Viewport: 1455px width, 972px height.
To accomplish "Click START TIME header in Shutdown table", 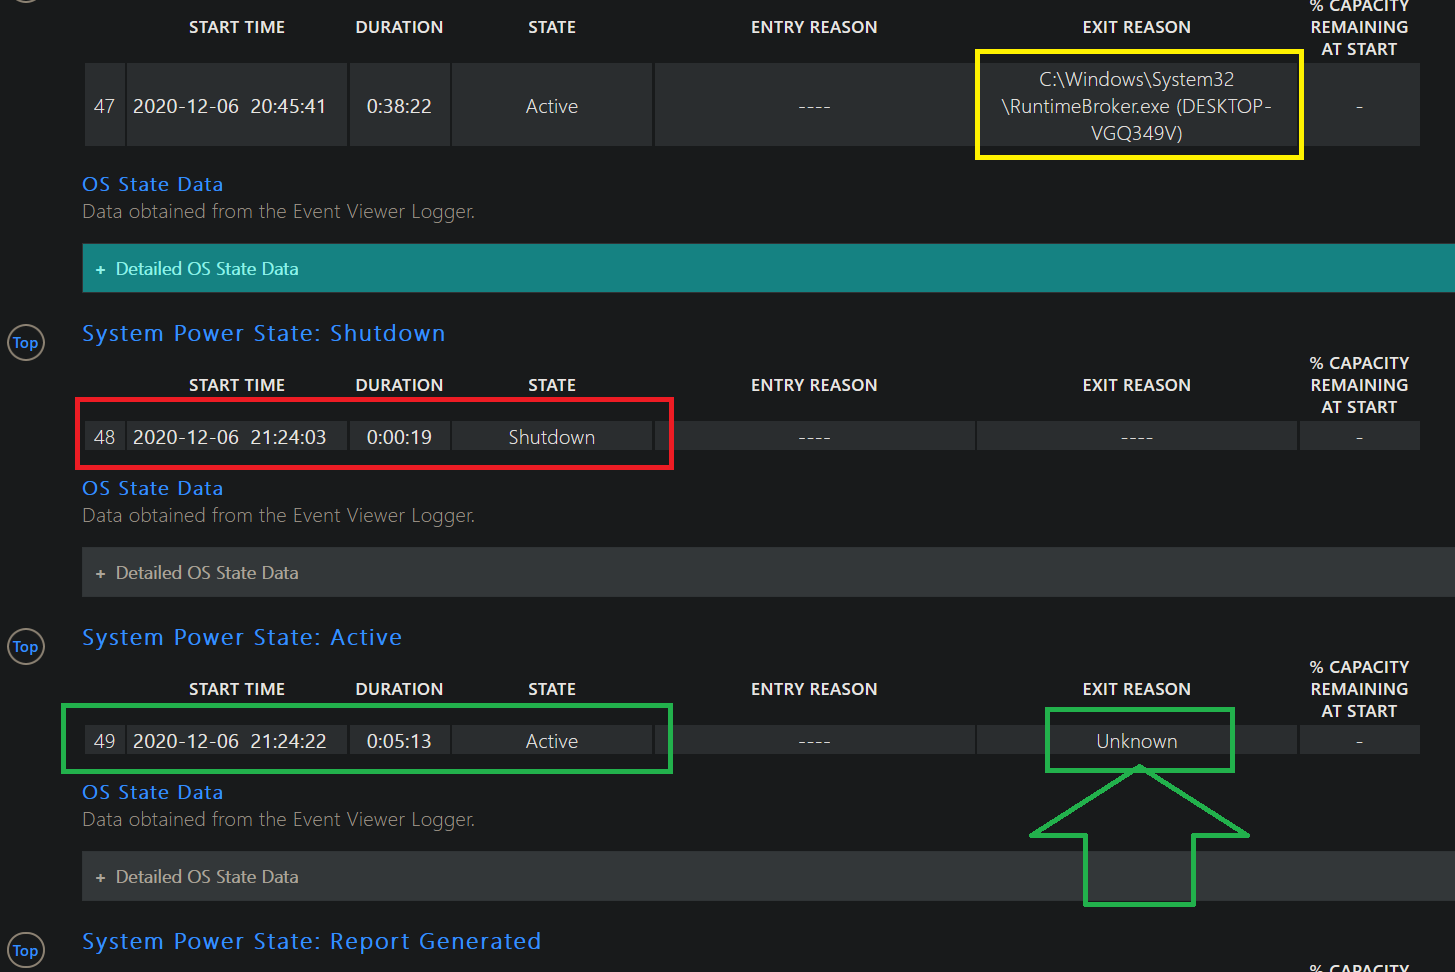I will click(x=237, y=385).
